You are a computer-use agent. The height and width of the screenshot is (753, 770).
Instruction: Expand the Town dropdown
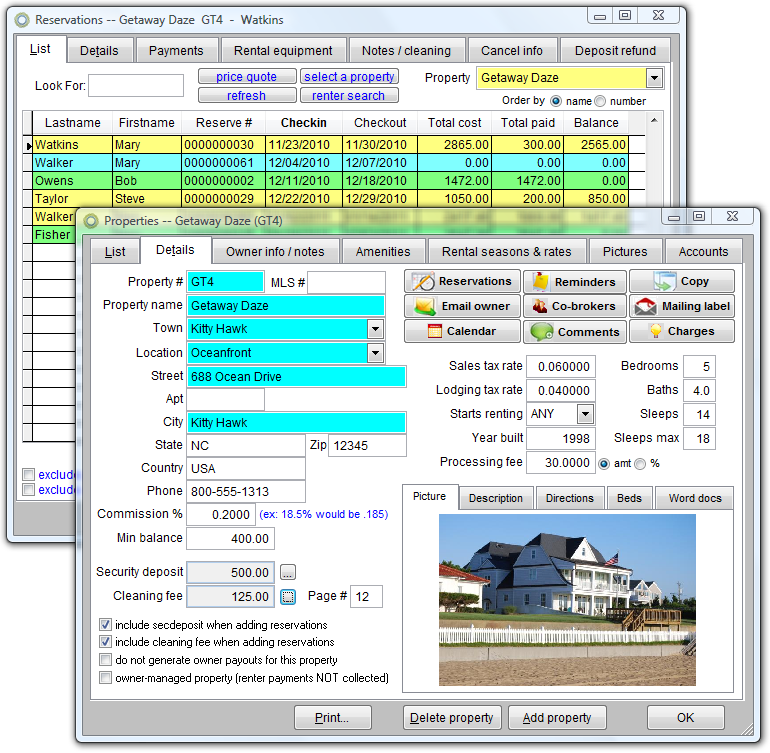[376, 329]
